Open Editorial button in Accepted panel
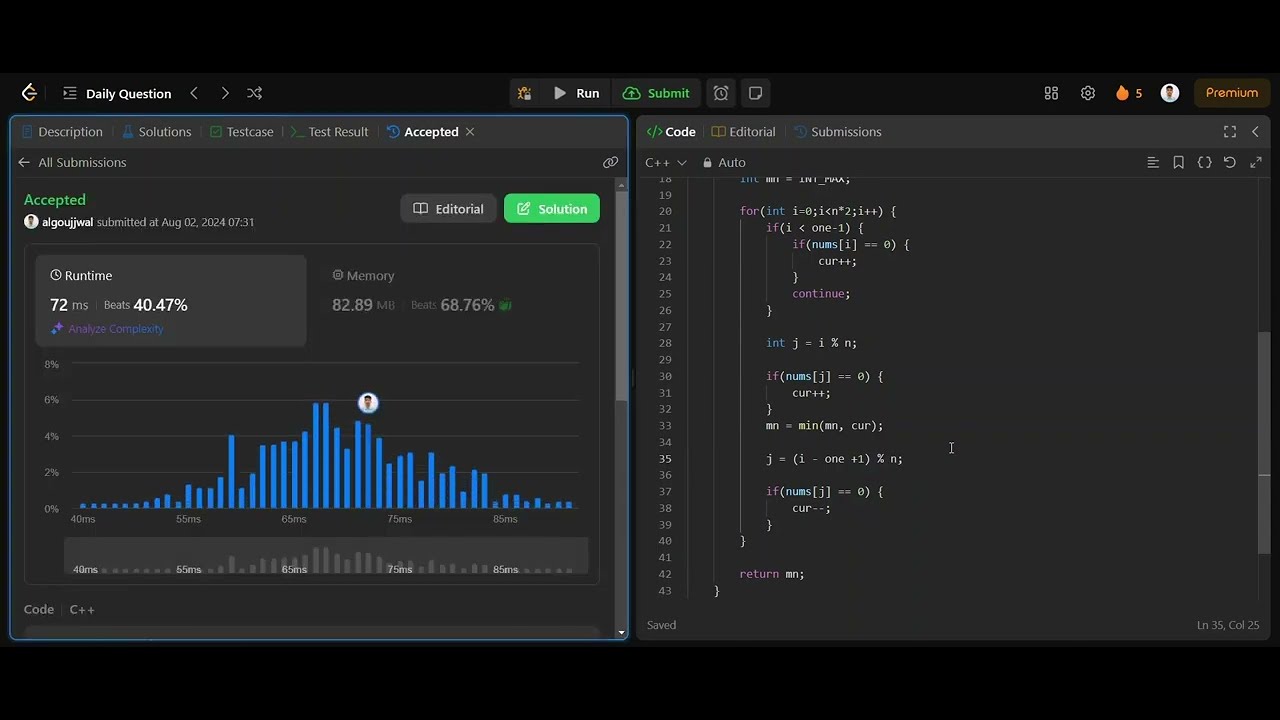The height and width of the screenshot is (720, 1280). coord(448,209)
